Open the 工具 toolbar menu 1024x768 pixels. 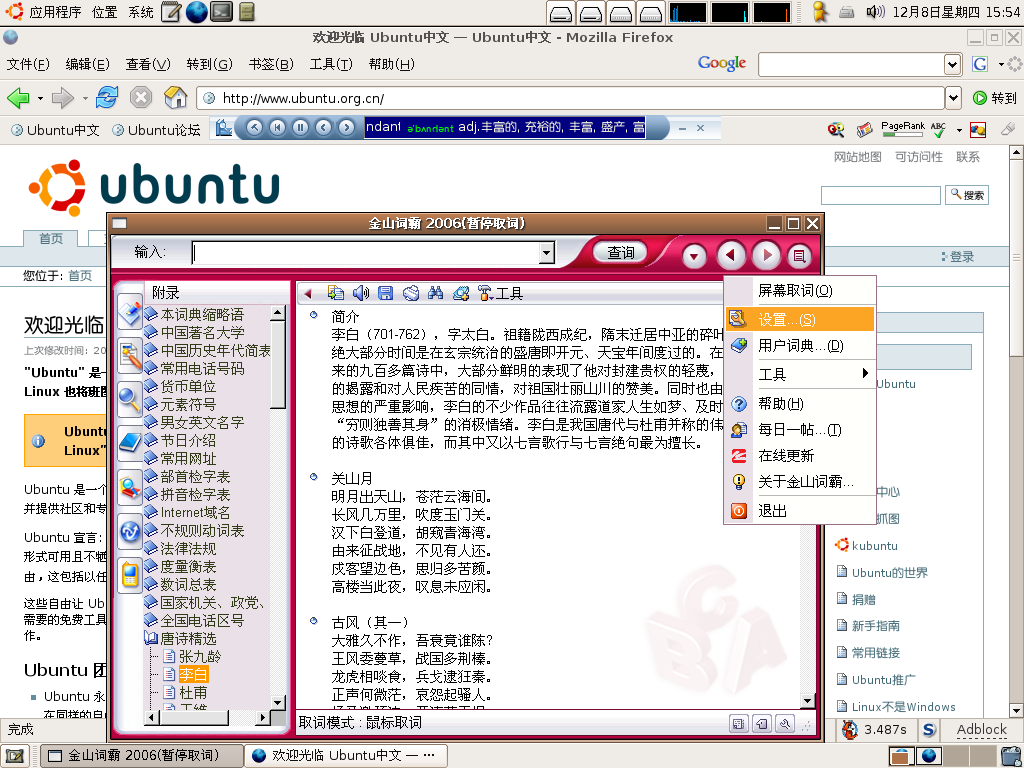(x=500, y=293)
